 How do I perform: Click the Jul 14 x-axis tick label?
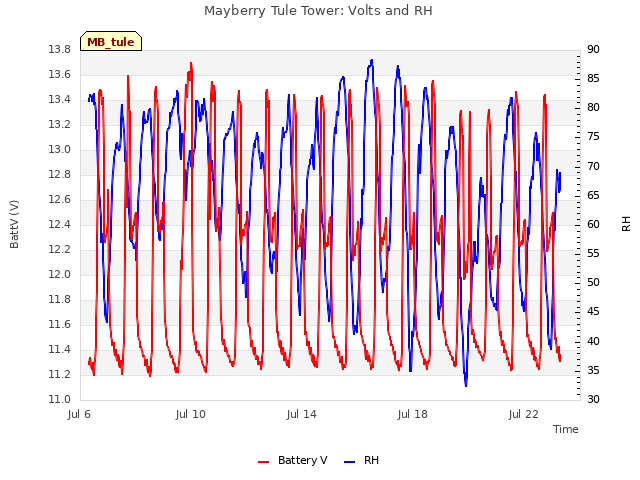pos(302,414)
